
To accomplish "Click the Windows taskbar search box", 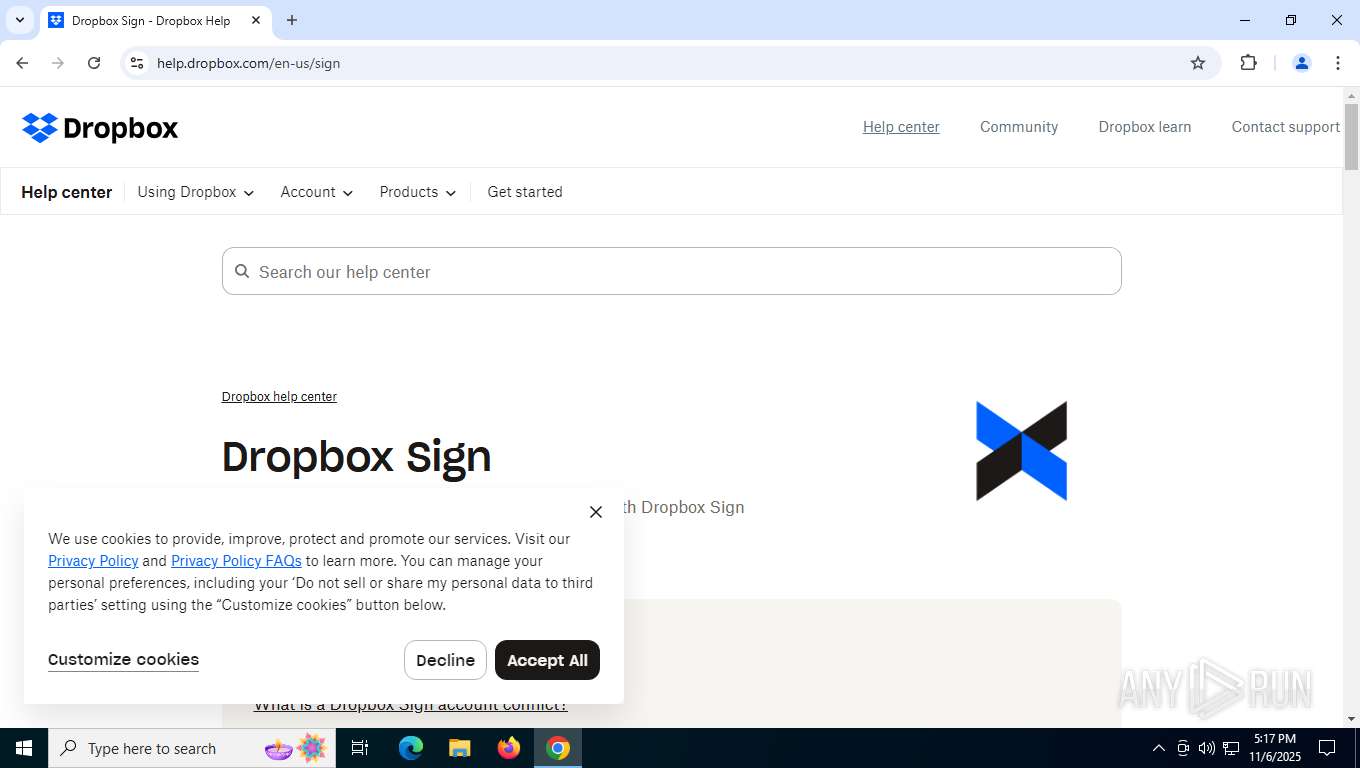I will [190, 748].
